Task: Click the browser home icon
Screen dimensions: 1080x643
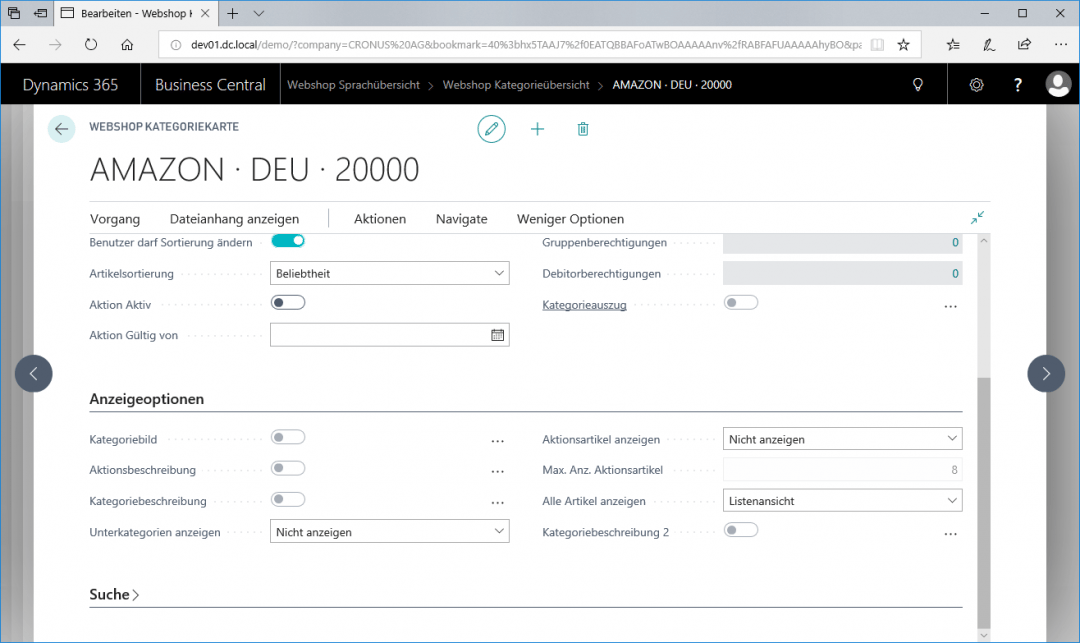Action: 127,45
